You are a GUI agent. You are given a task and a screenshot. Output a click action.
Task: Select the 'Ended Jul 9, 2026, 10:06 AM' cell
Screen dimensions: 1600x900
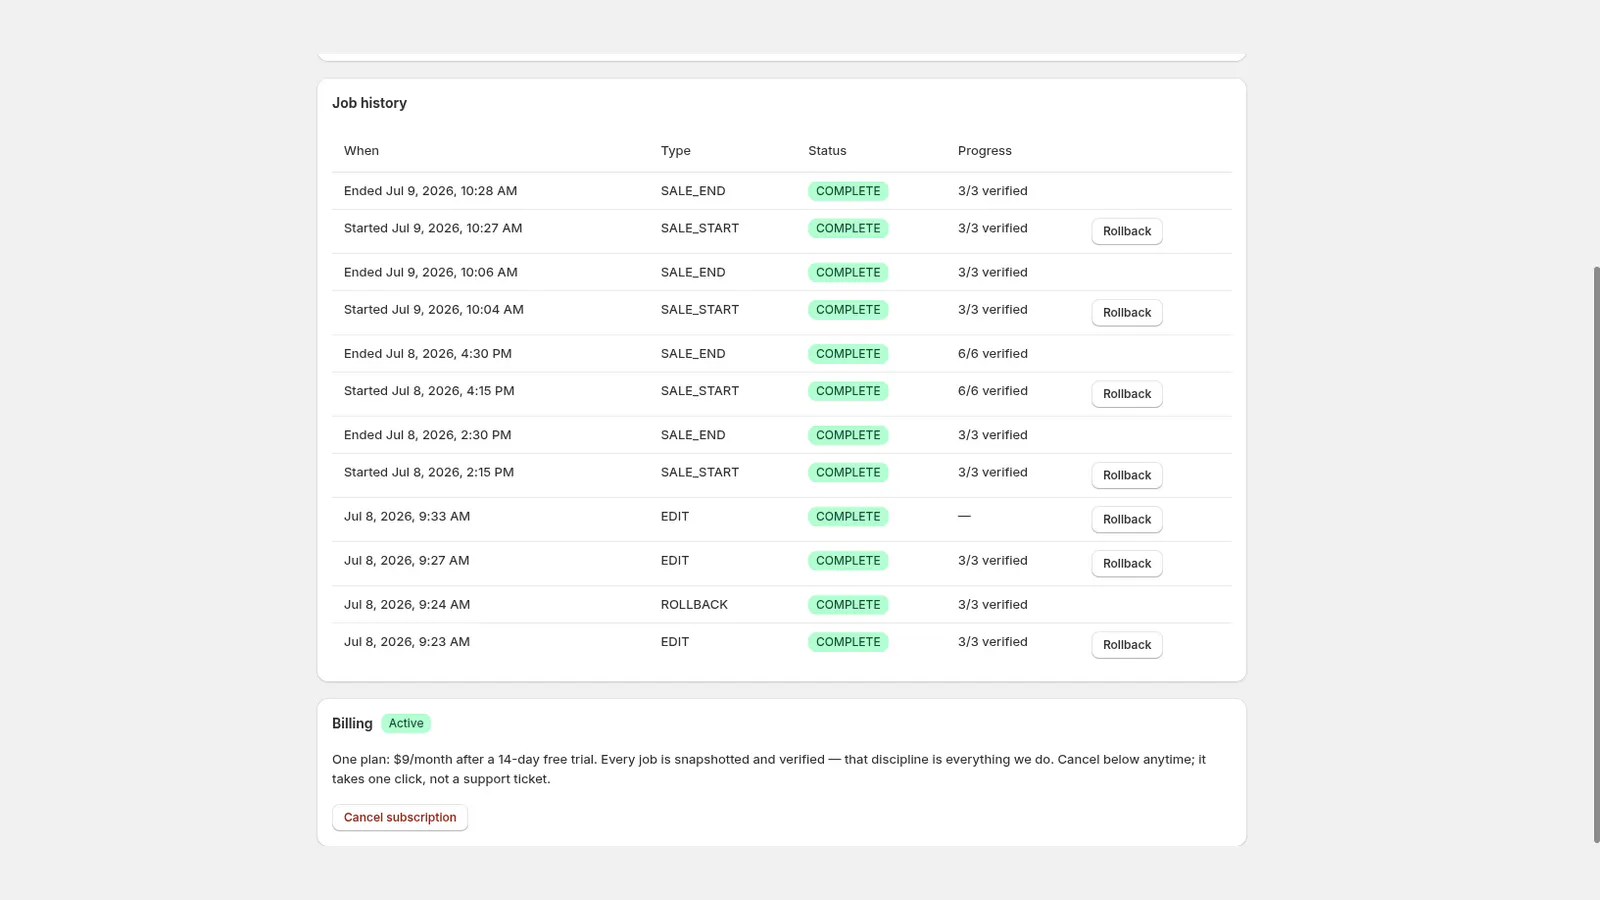point(490,272)
